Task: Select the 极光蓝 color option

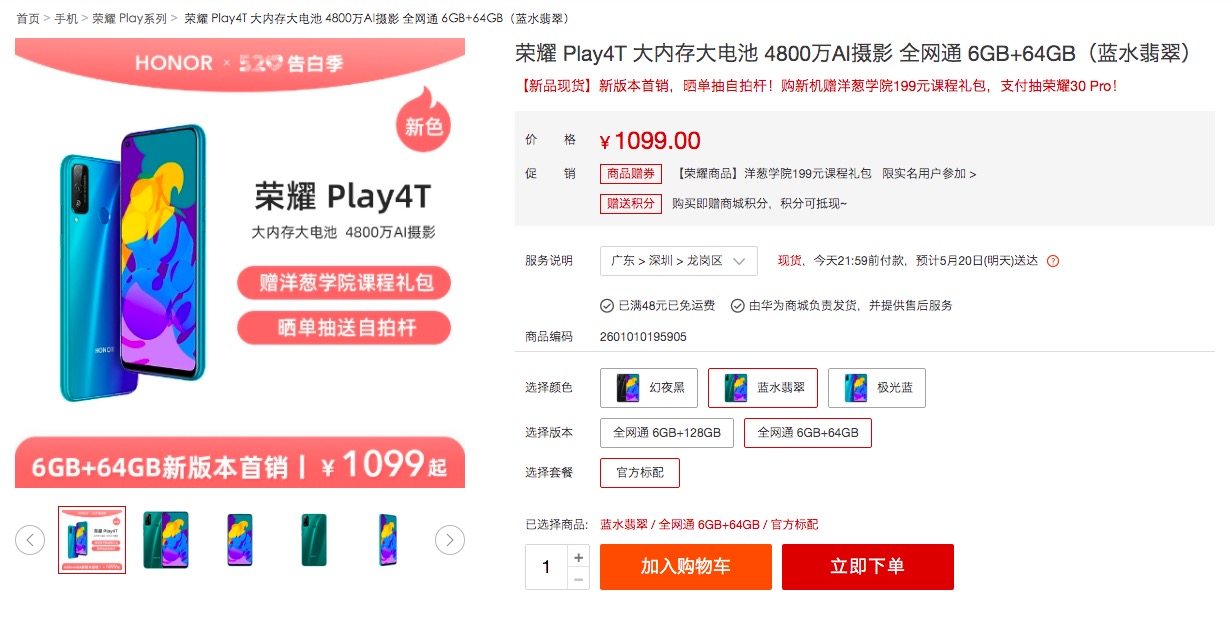Action: point(877,388)
